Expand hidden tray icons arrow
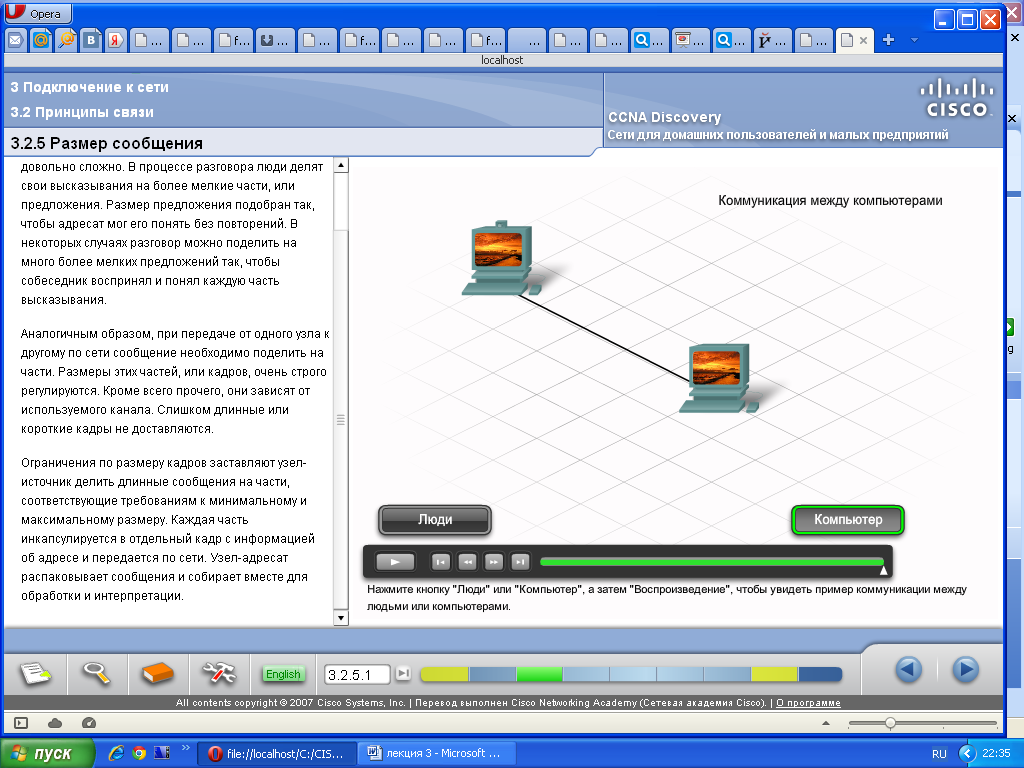 [967, 754]
